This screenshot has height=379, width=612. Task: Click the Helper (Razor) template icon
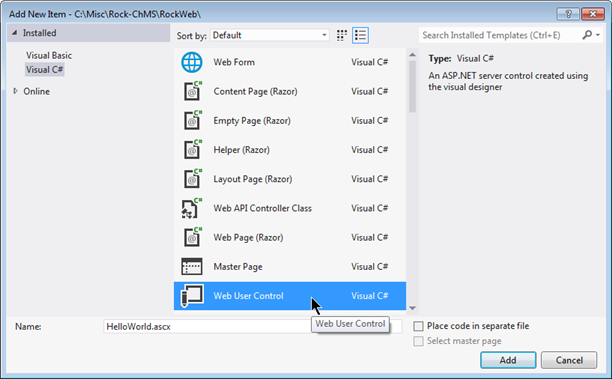coord(193,149)
